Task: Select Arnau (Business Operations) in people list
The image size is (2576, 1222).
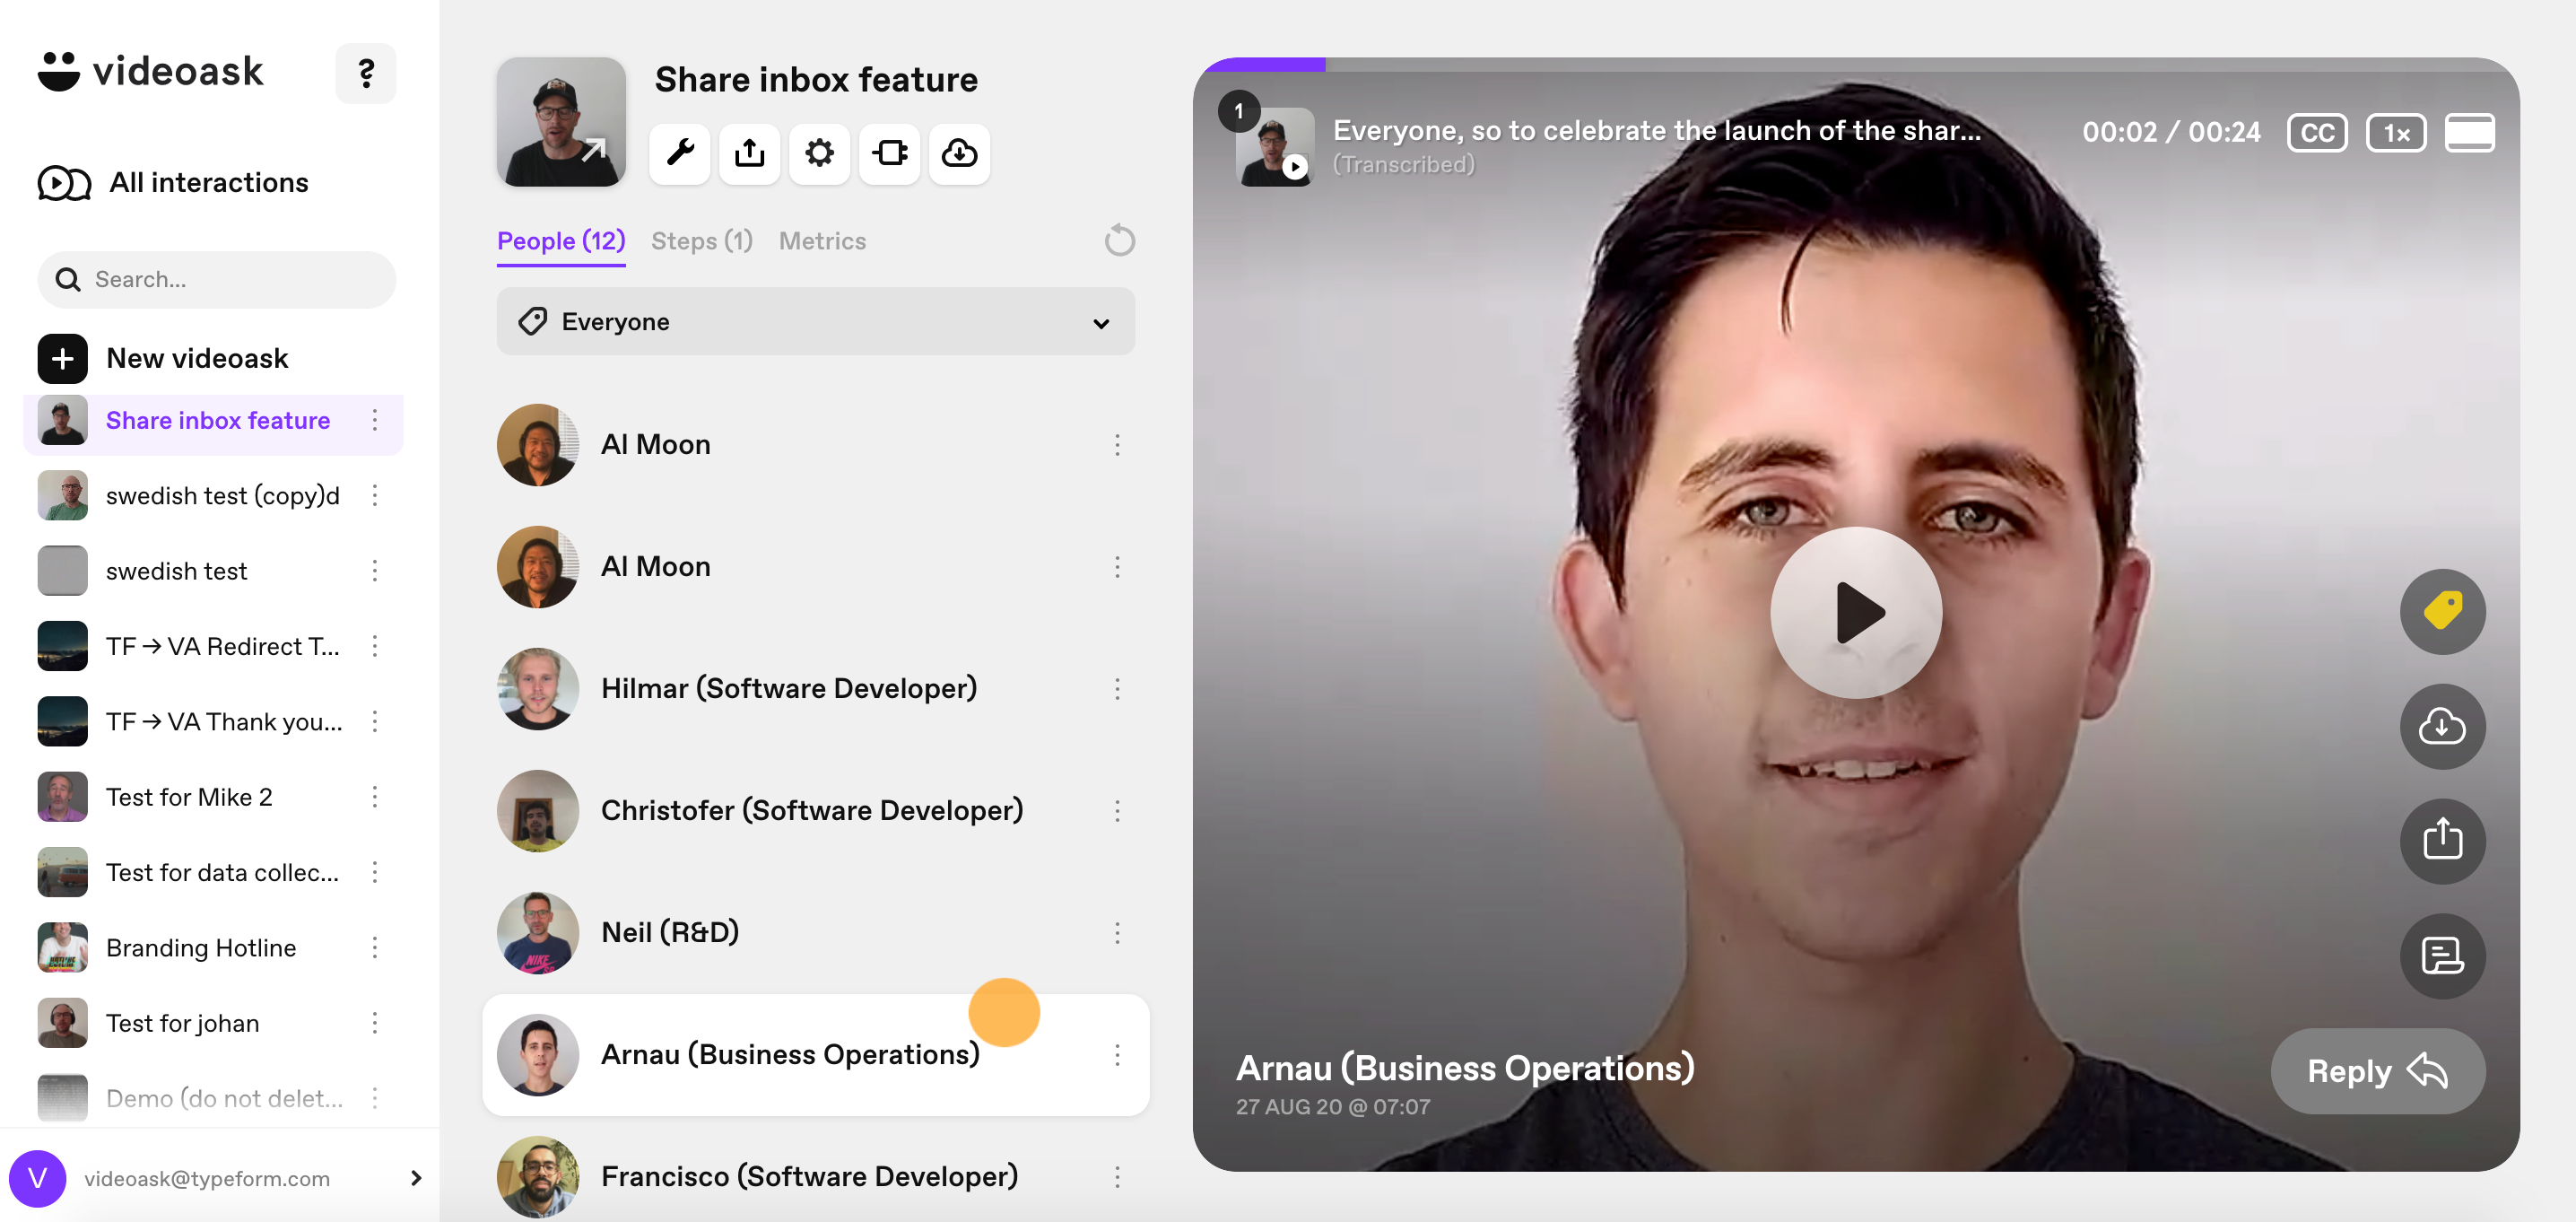Action: coord(815,1054)
